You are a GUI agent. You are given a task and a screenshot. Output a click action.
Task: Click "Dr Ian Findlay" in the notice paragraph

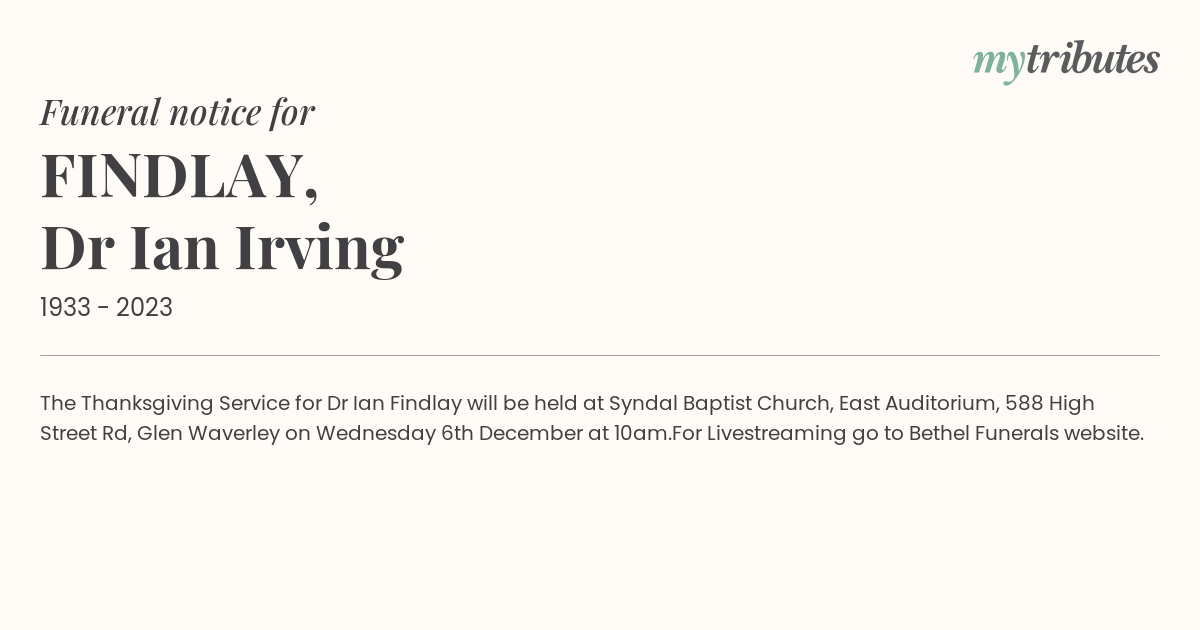pyautogui.click(x=394, y=403)
